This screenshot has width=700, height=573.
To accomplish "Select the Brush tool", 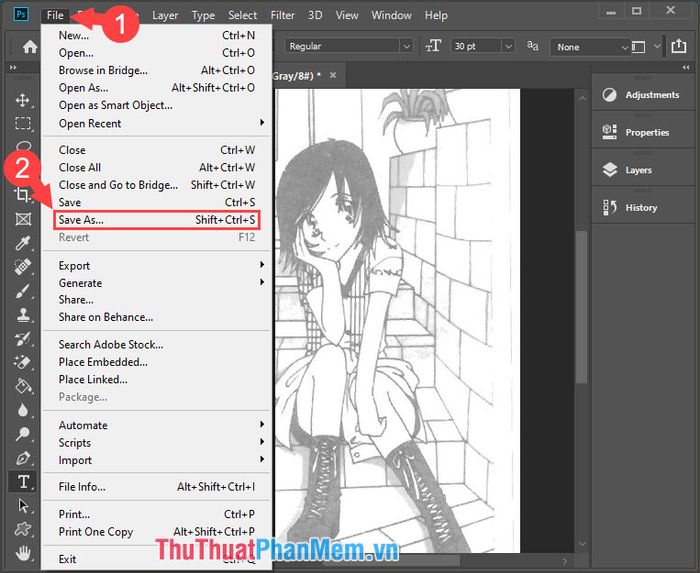I will [23, 291].
